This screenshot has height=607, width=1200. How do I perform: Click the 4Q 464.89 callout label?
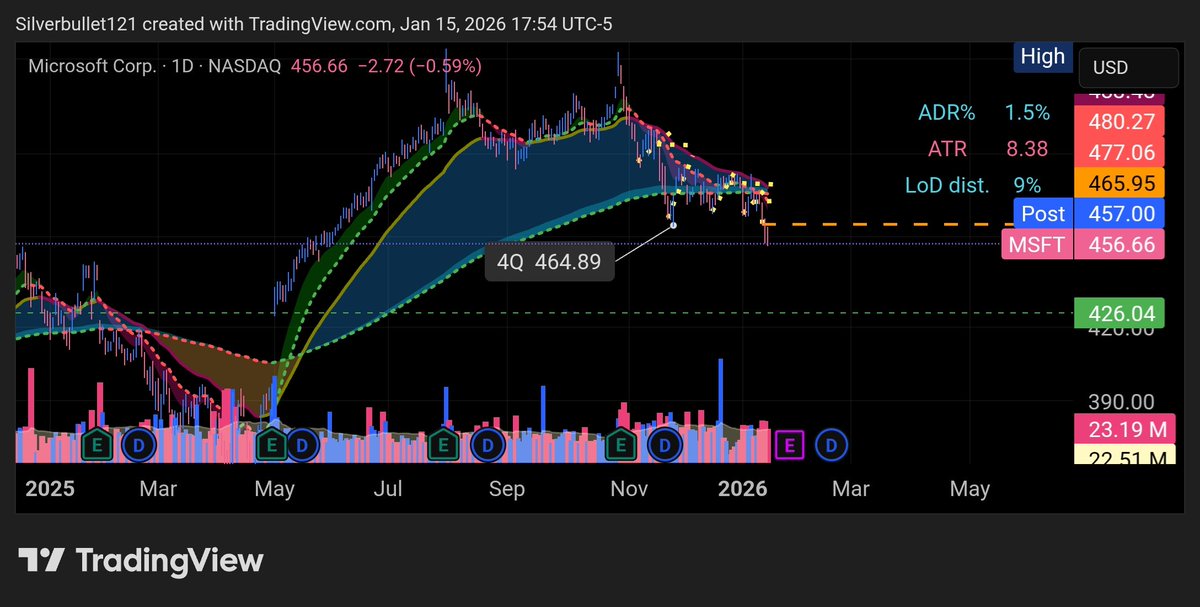coord(550,264)
